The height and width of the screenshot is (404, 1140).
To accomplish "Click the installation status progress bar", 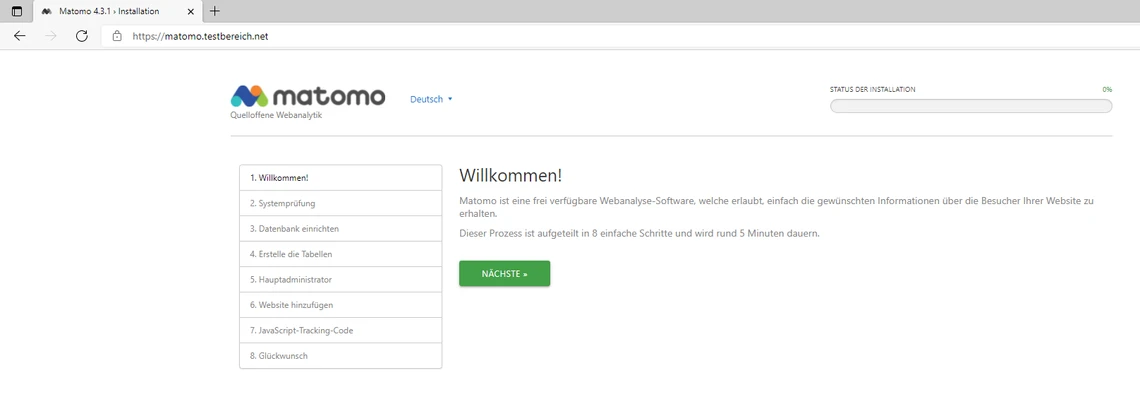I will pos(970,106).
